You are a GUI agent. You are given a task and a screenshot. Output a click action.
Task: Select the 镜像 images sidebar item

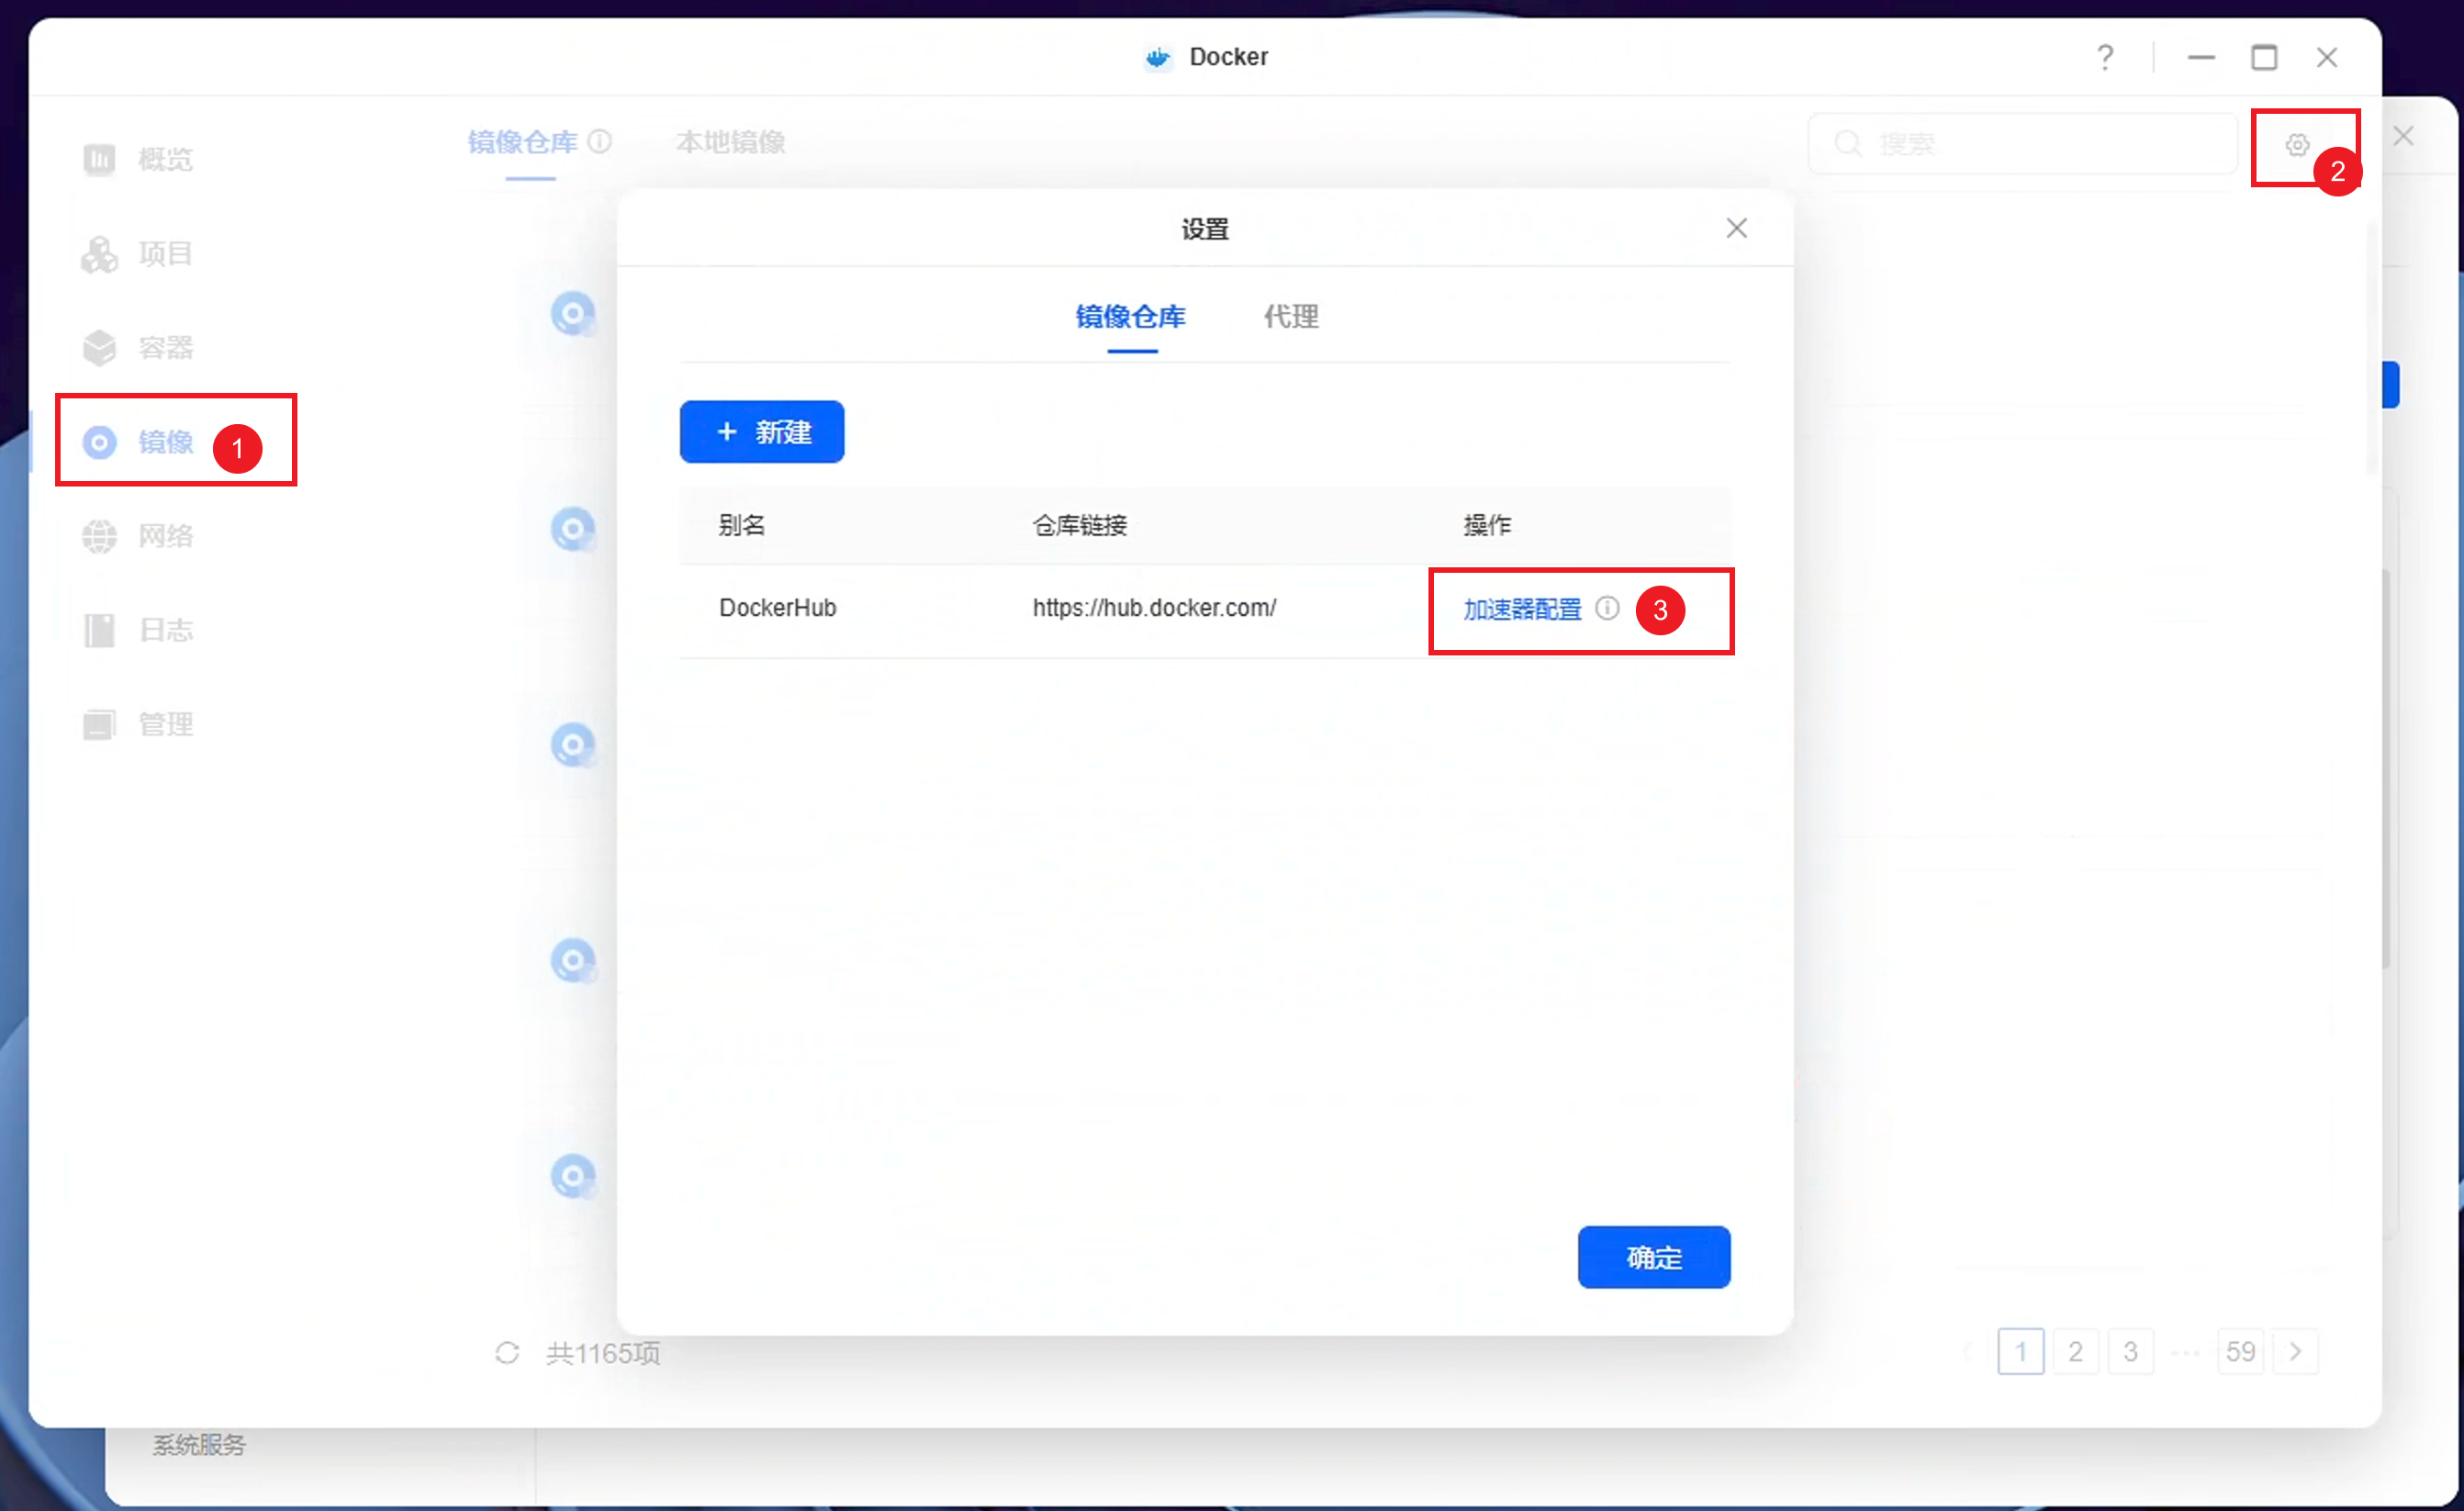[x=138, y=441]
